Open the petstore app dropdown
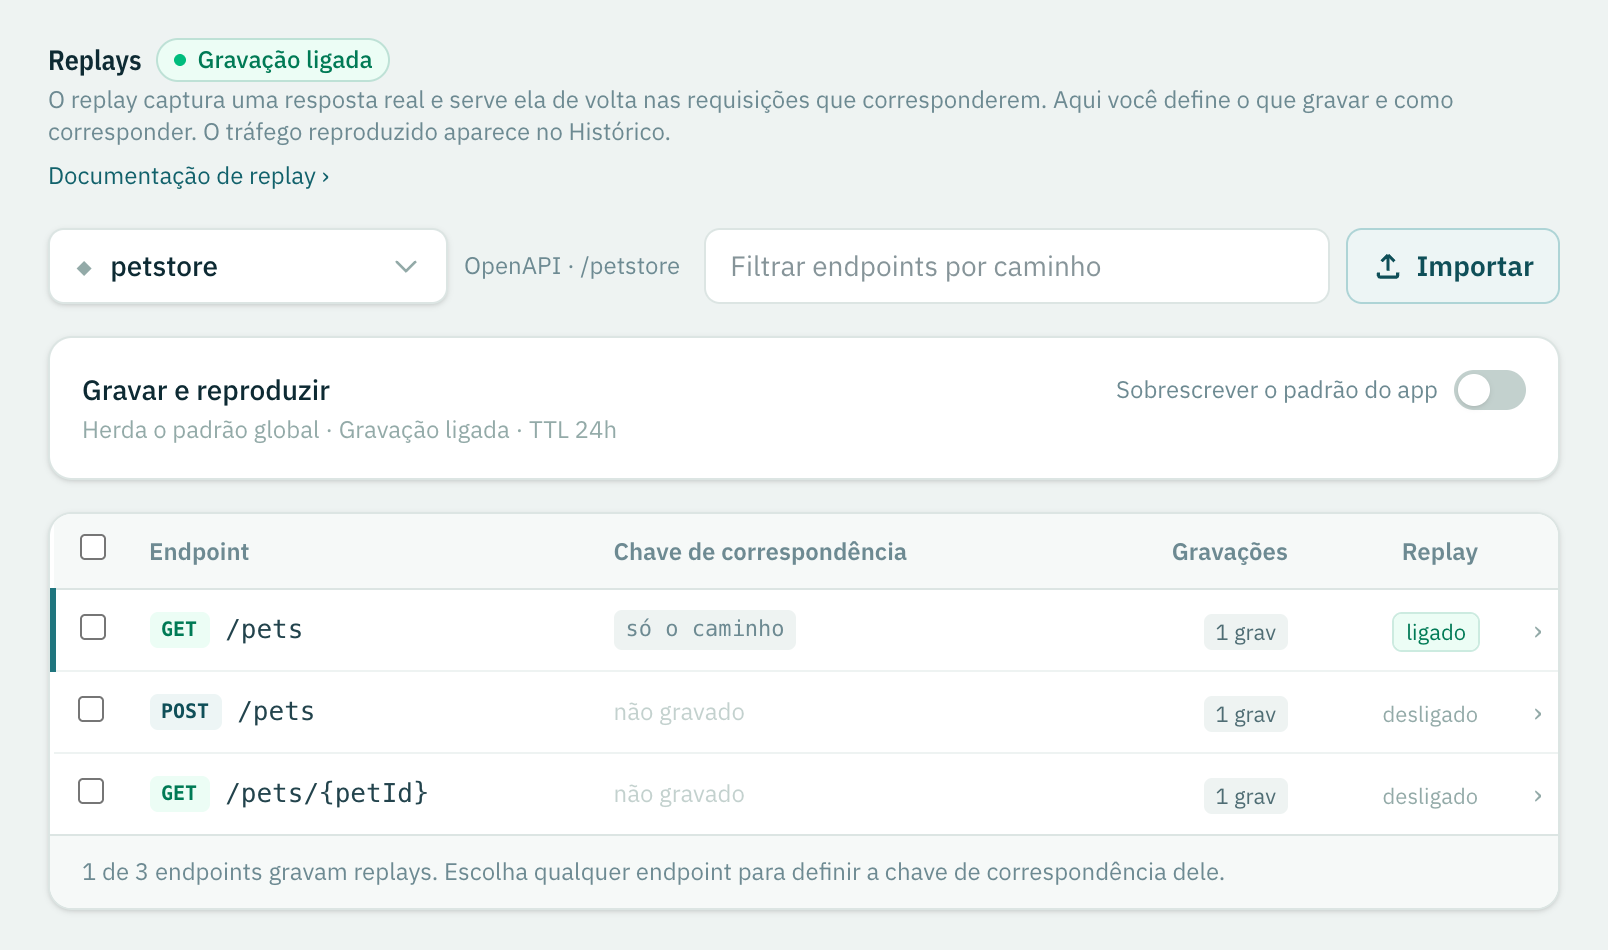This screenshot has width=1608, height=950. click(x=248, y=266)
